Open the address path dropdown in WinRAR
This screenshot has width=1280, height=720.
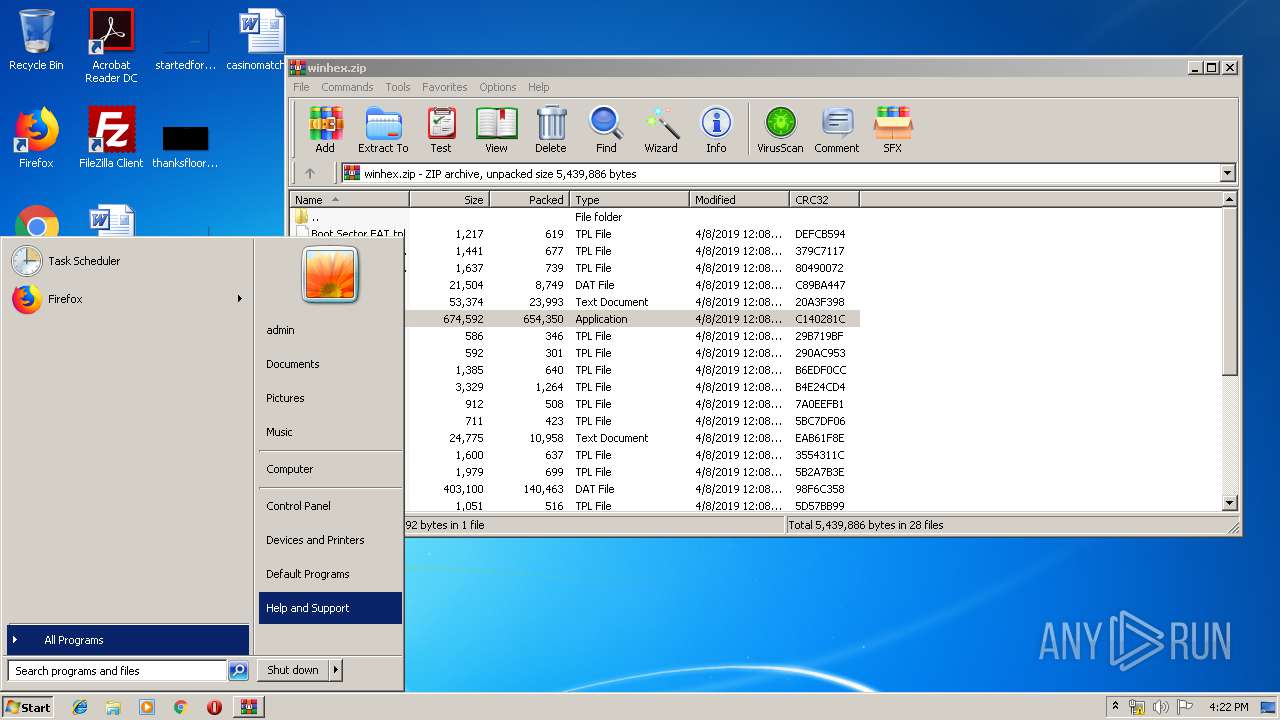pyautogui.click(x=1228, y=173)
